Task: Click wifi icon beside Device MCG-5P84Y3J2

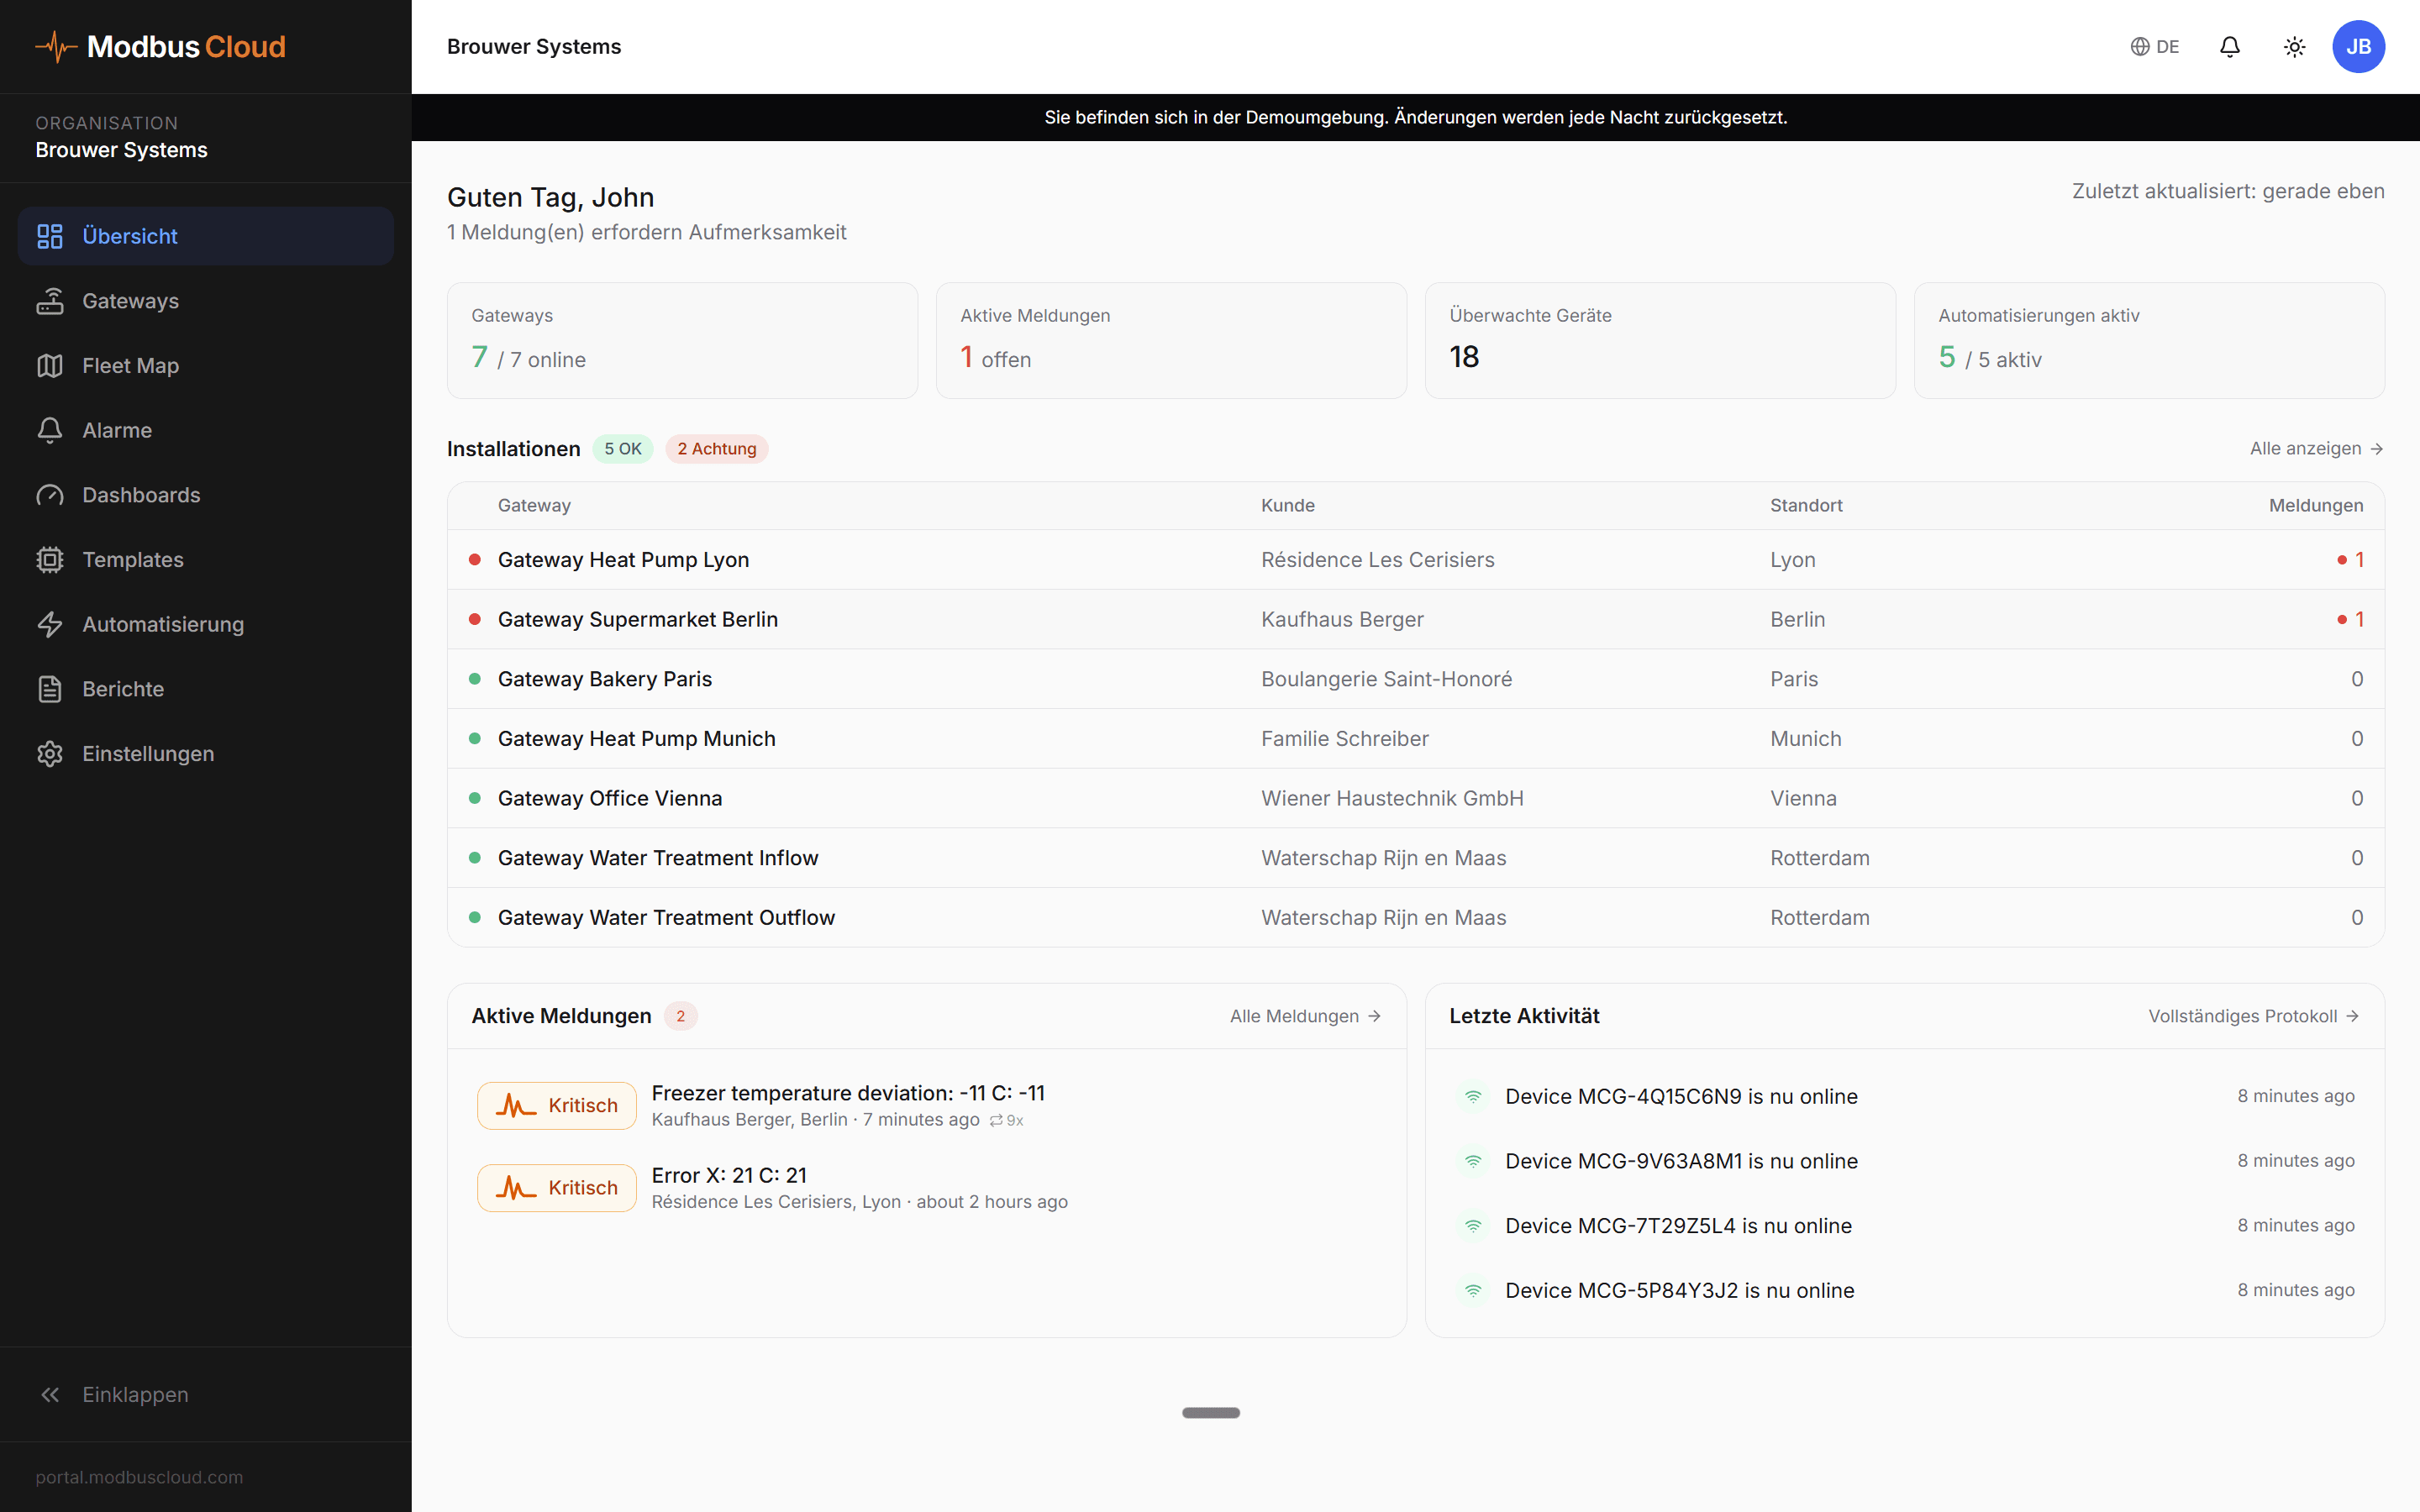Action: (x=1473, y=1291)
